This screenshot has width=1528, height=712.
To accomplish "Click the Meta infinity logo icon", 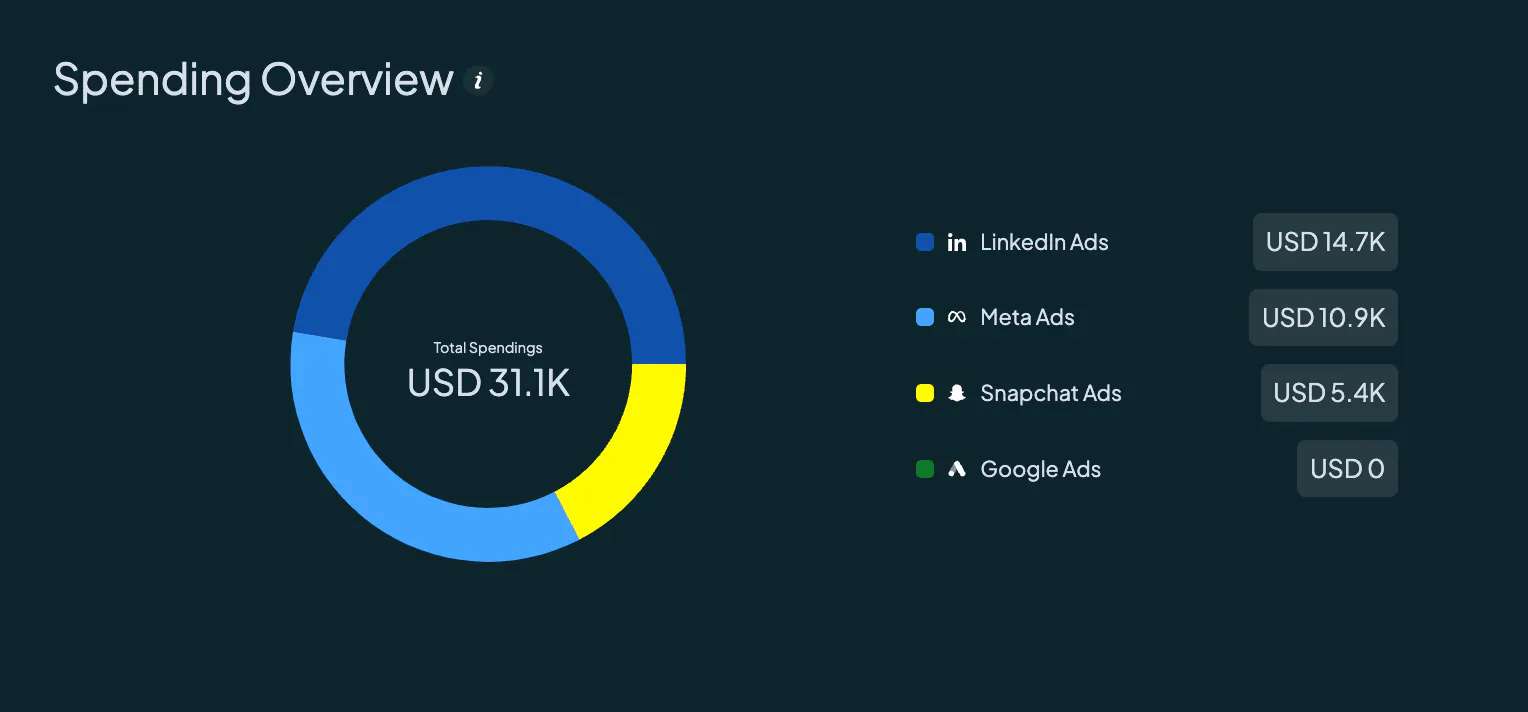I will pyautogui.click(x=957, y=318).
